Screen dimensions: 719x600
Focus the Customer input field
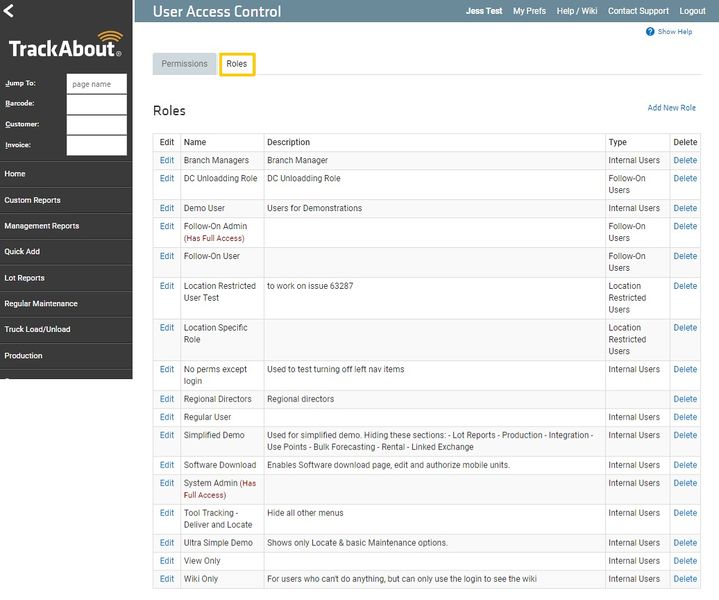(x=97, y=125)
